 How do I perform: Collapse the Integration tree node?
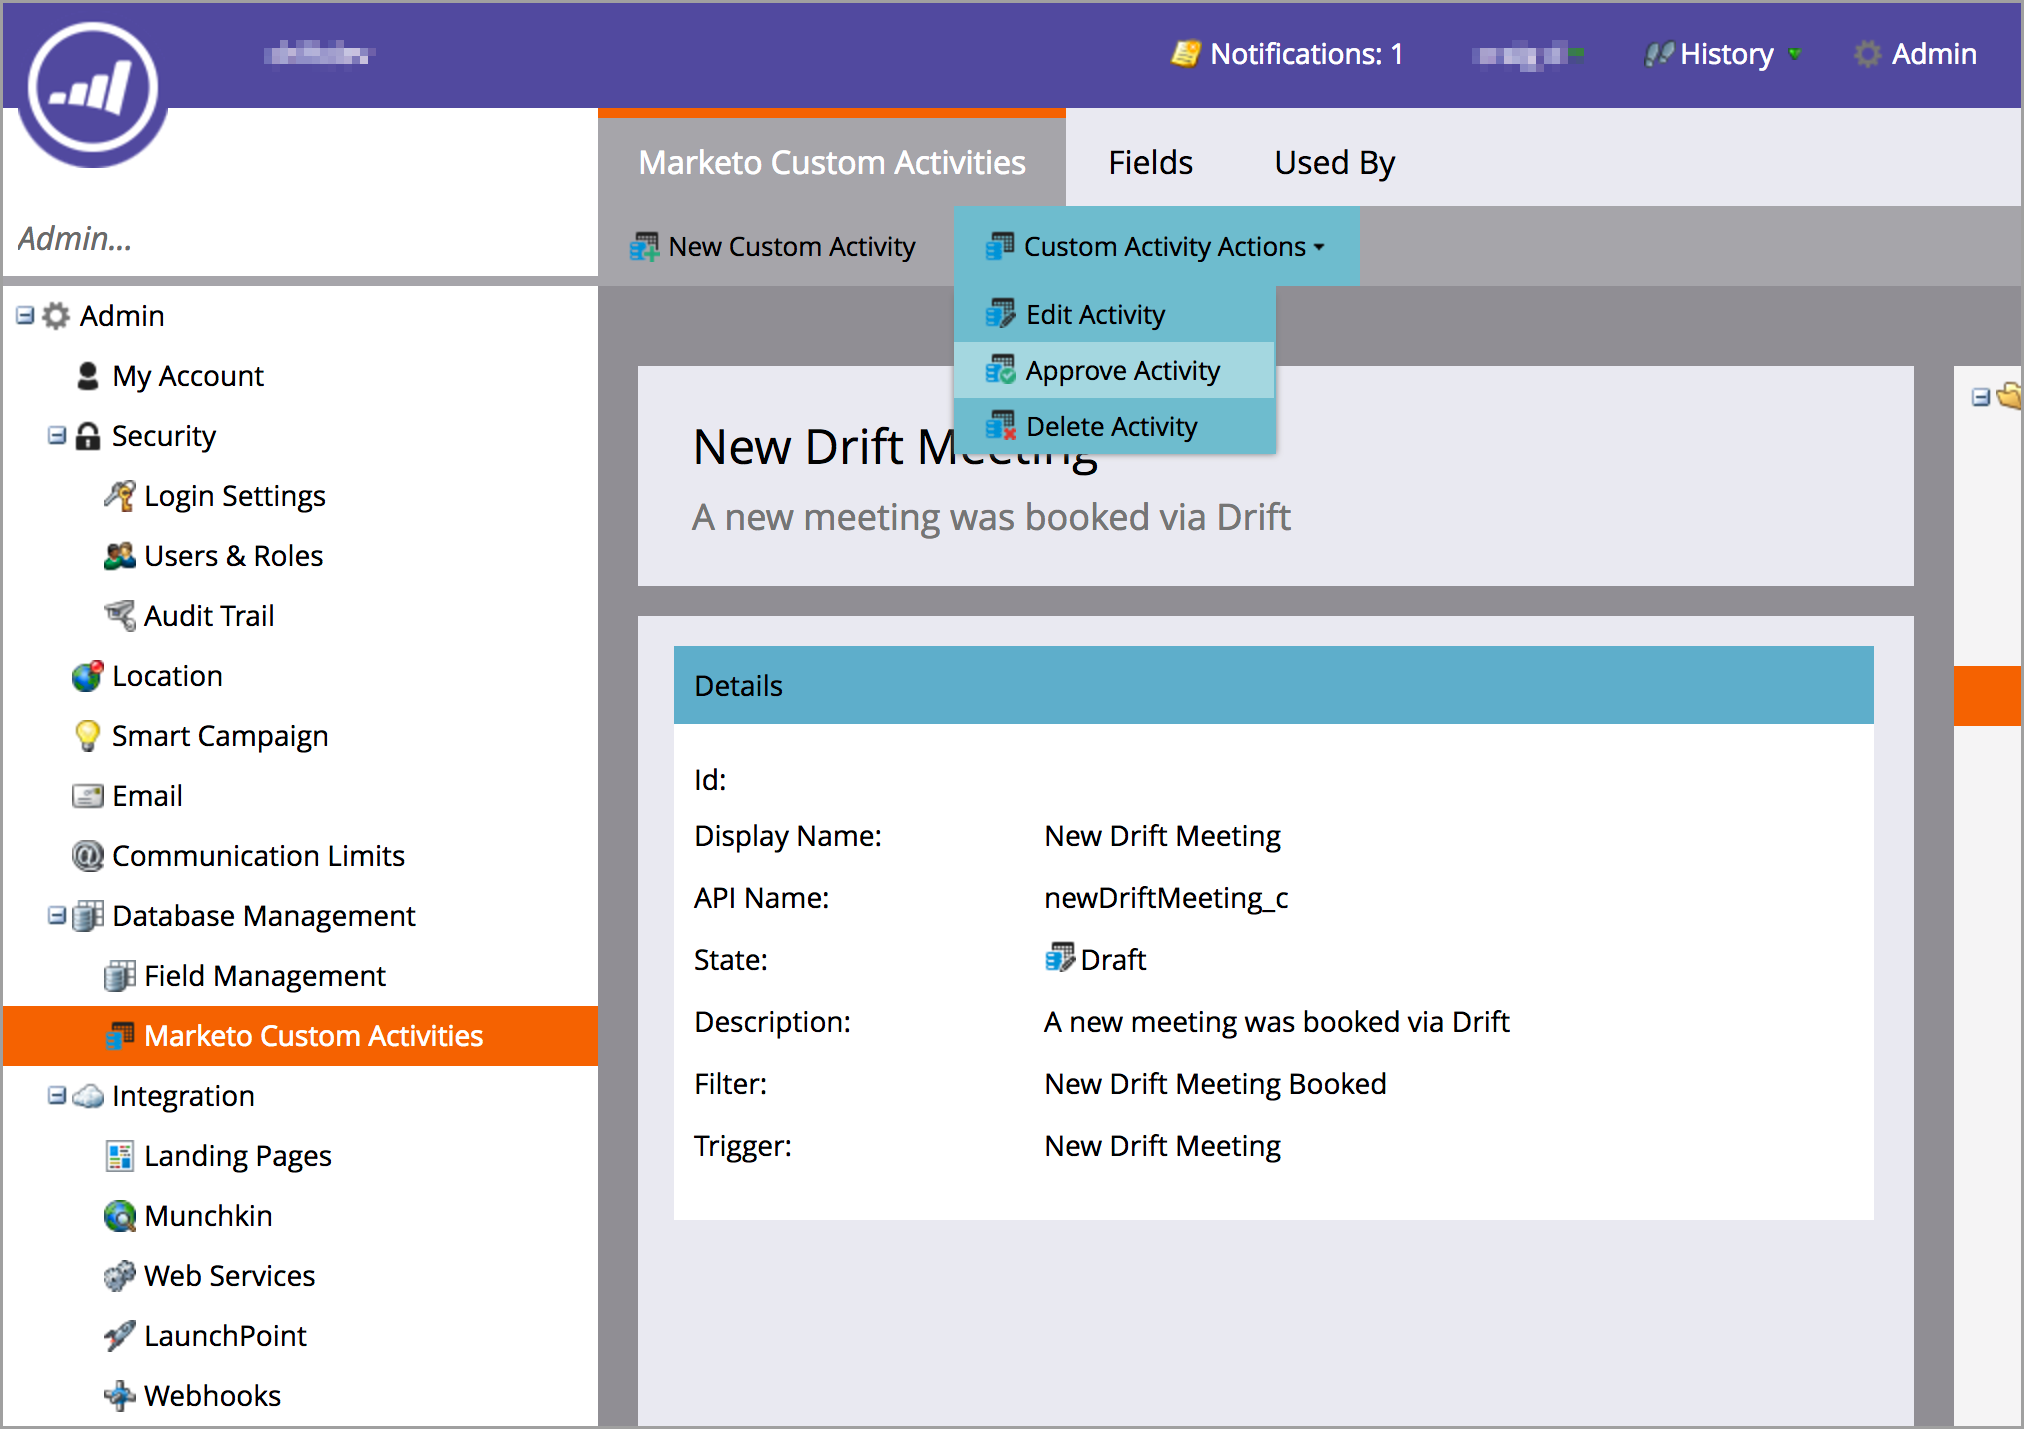click(57, 1096)
